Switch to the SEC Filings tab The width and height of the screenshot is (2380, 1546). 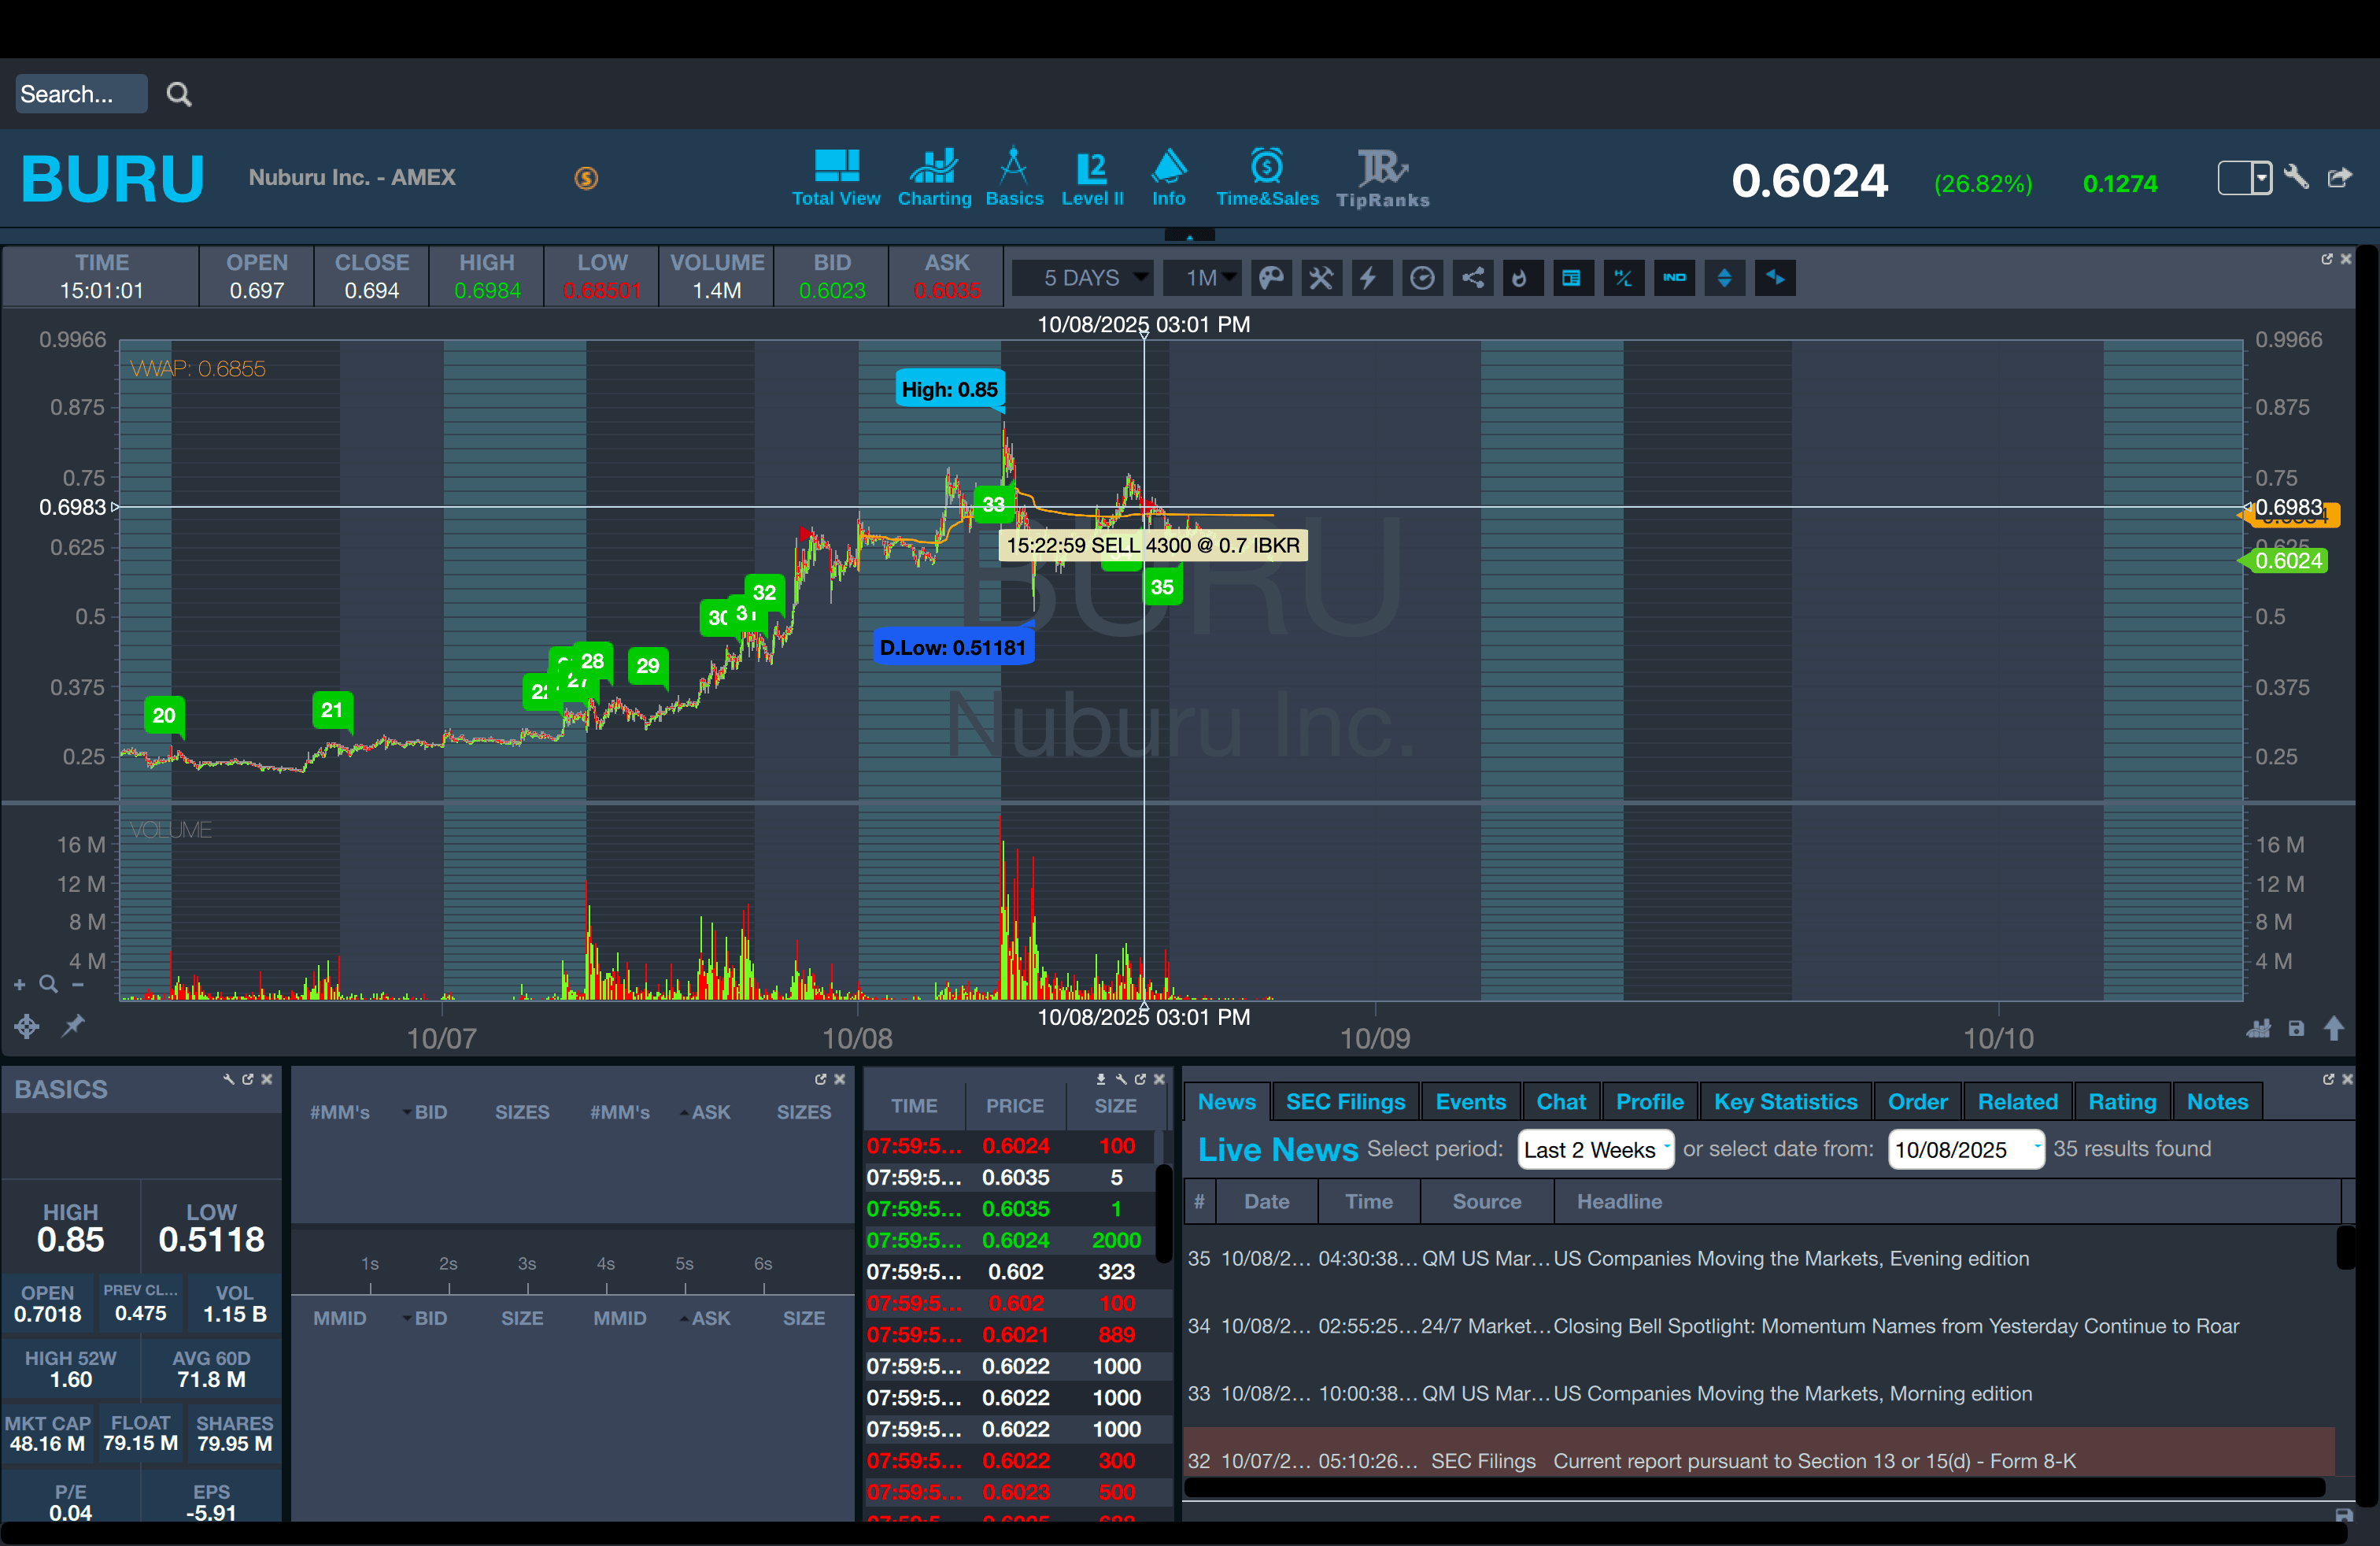pyautogui.click(x=1344, y=1102)
